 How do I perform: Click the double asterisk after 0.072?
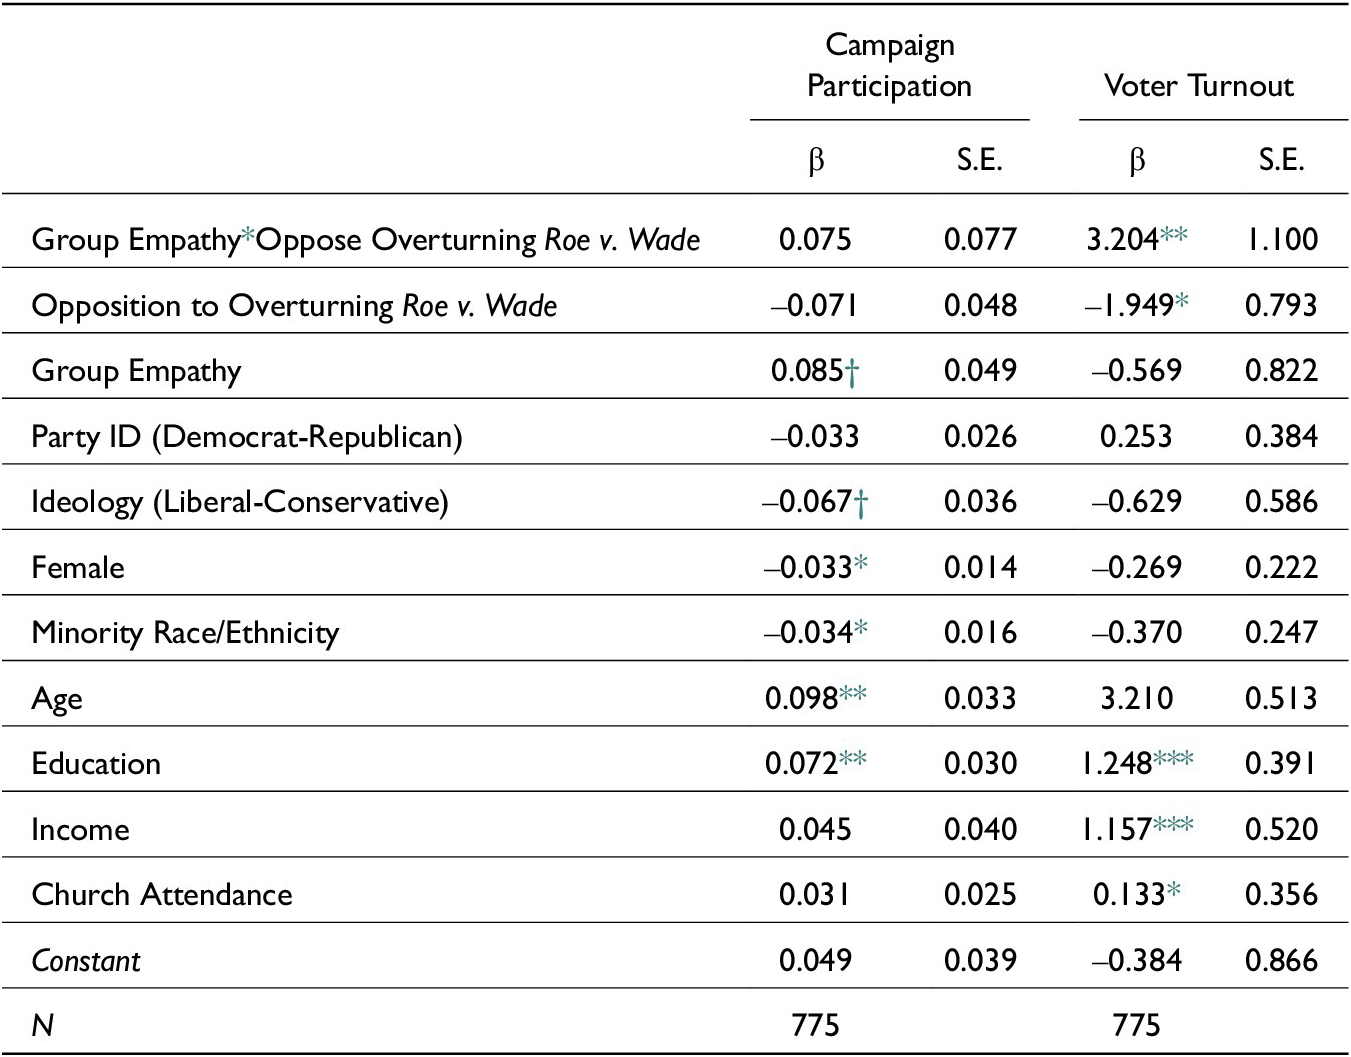[853, 760]
